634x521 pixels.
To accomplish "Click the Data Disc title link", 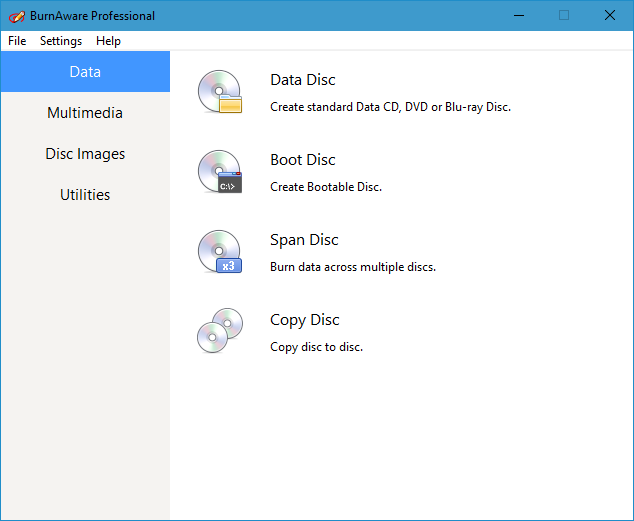I will tap(303, 80).
